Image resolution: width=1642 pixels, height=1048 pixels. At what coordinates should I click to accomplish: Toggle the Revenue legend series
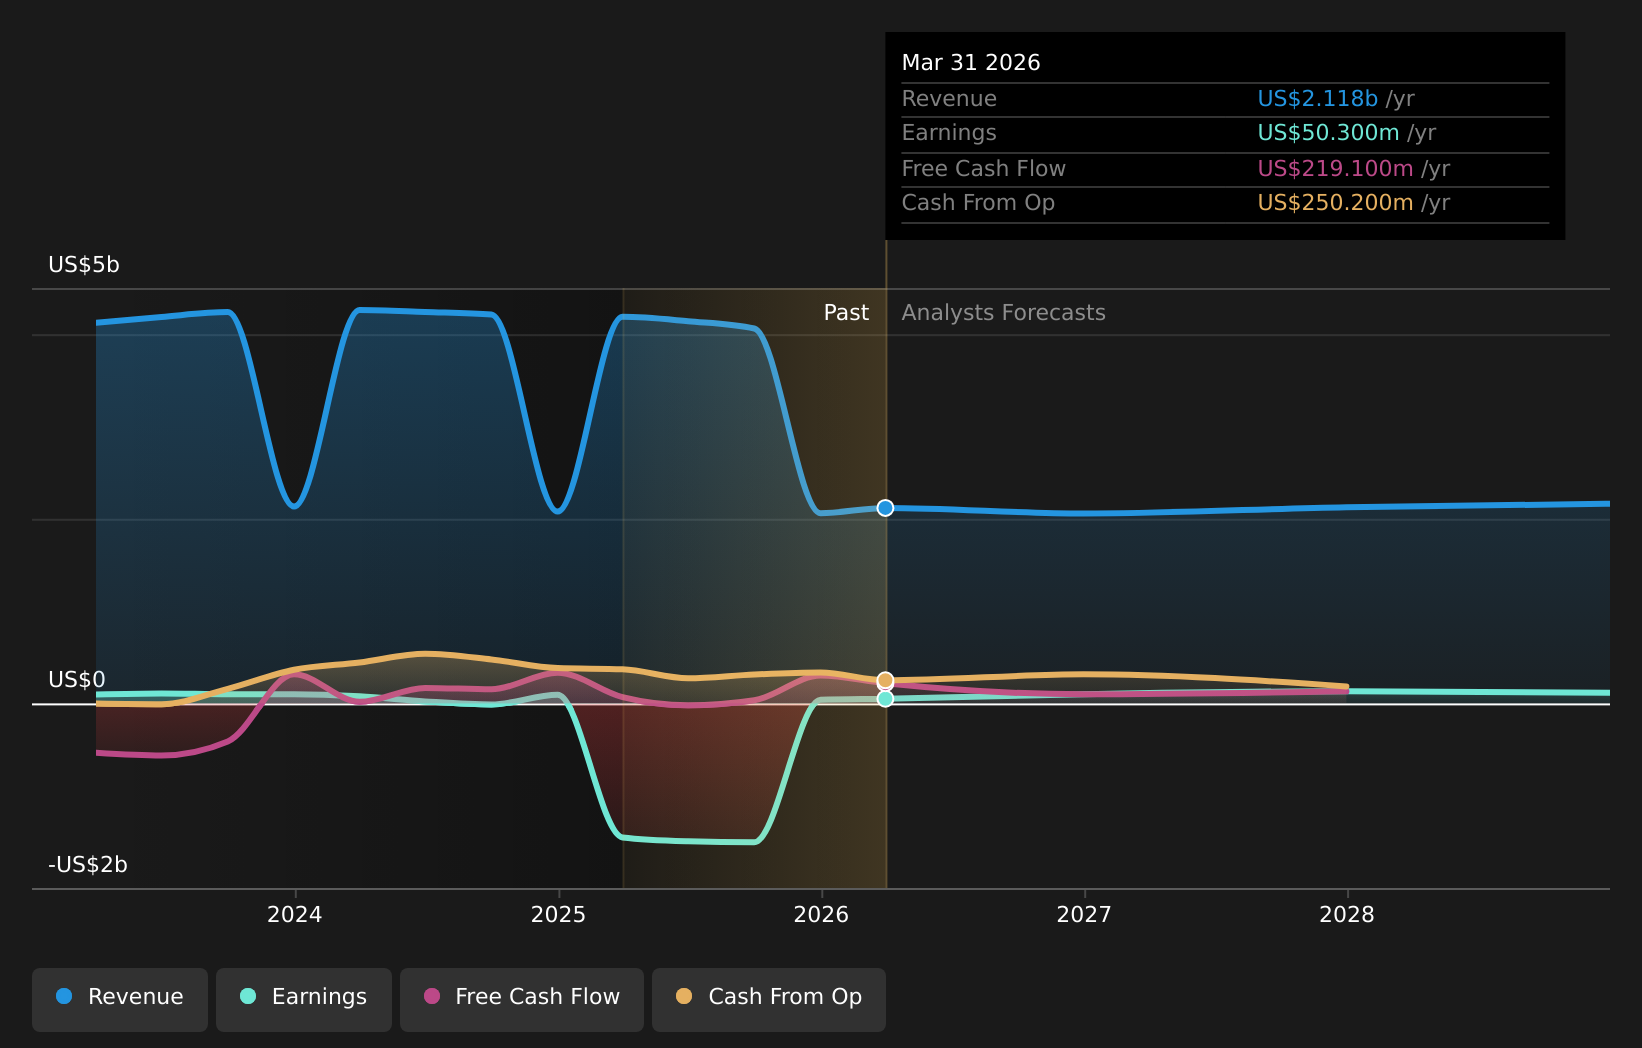click(x=120, y=999)
